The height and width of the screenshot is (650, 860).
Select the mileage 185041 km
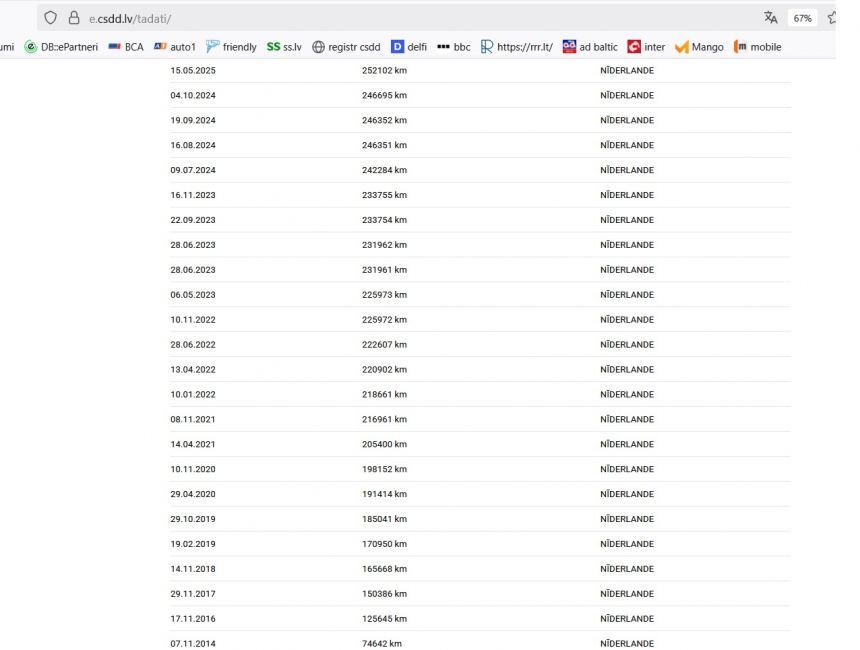point(384,519)
